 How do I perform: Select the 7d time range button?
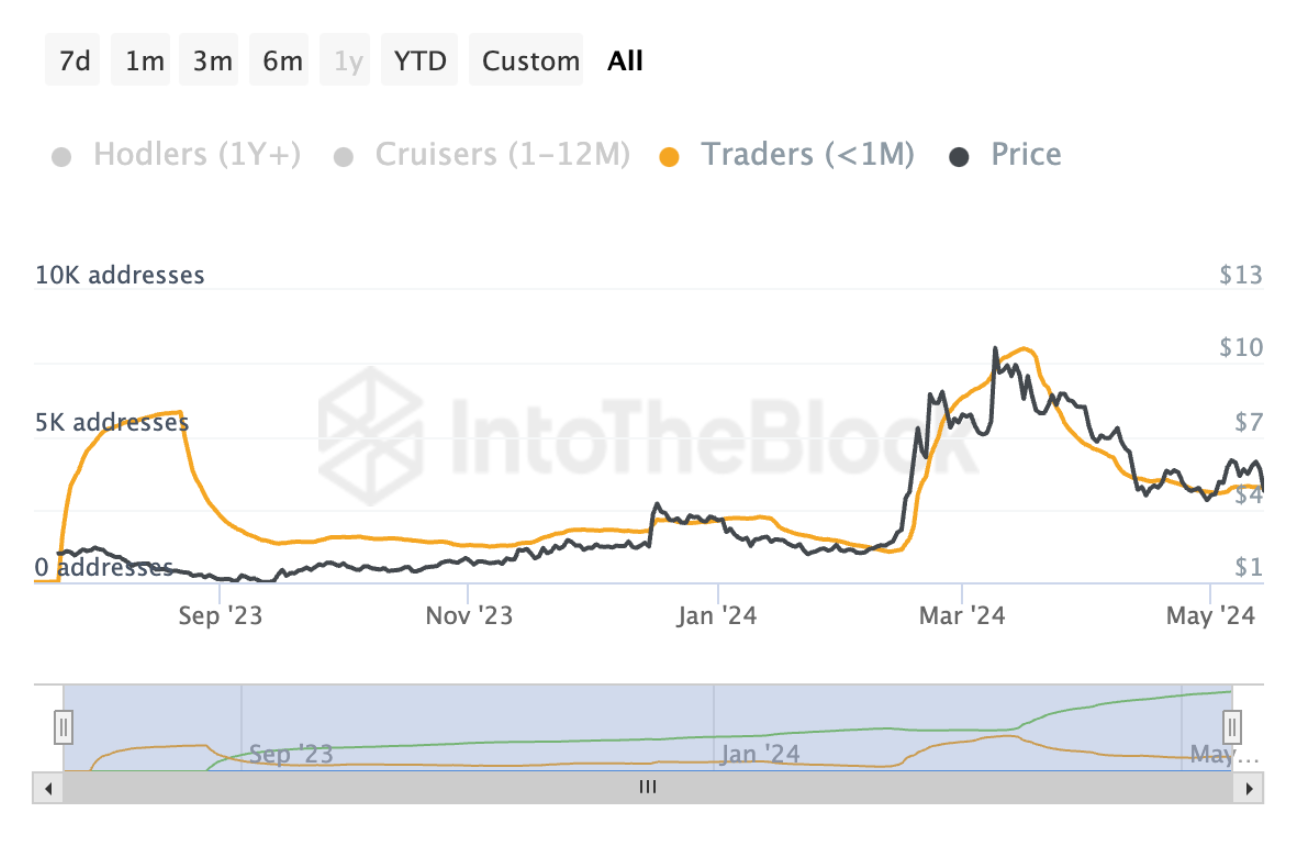tap(74, 61)
